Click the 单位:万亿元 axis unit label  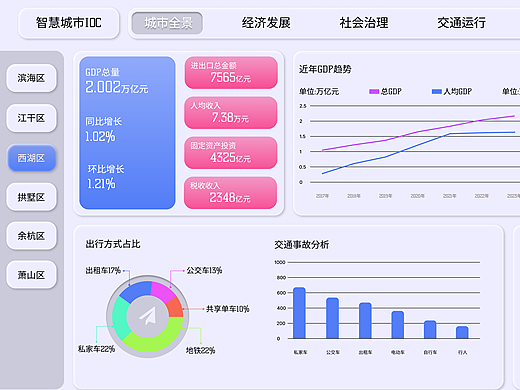pyautogui.click(x=319, y=92)
